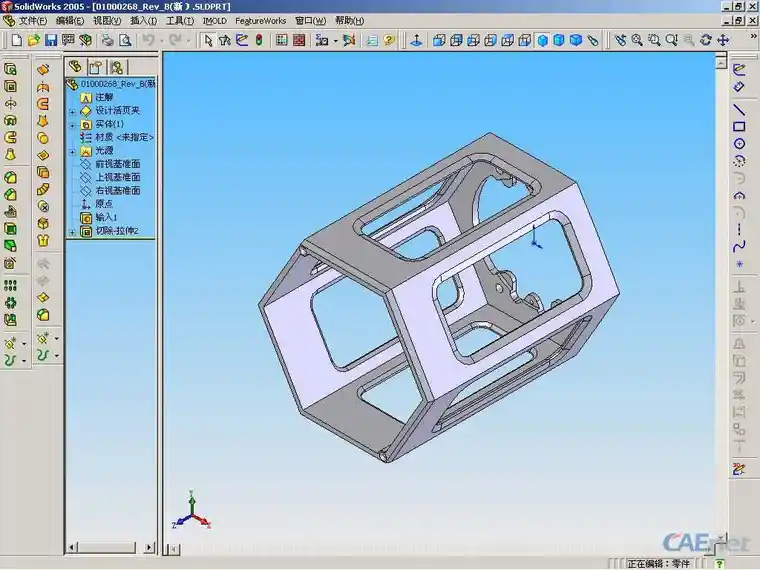The image size is (760, 570).
Task: Click the Rebuild traffic light icon
Action: click(x=259, y=40)
